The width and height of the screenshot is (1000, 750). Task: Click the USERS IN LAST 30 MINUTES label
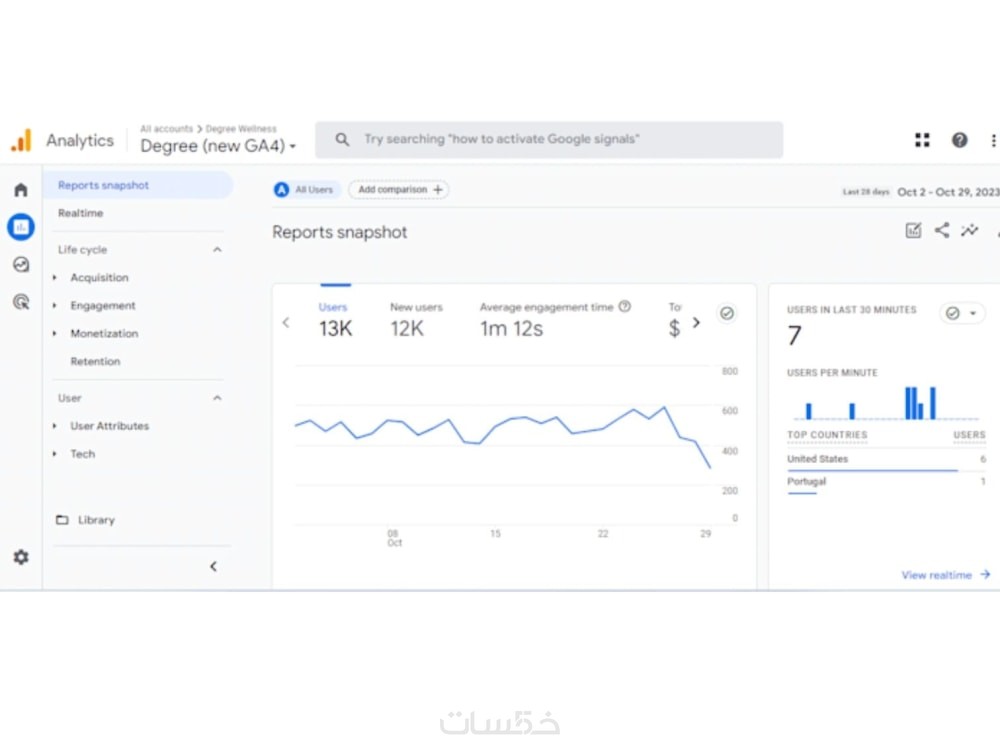pos(851,310)
